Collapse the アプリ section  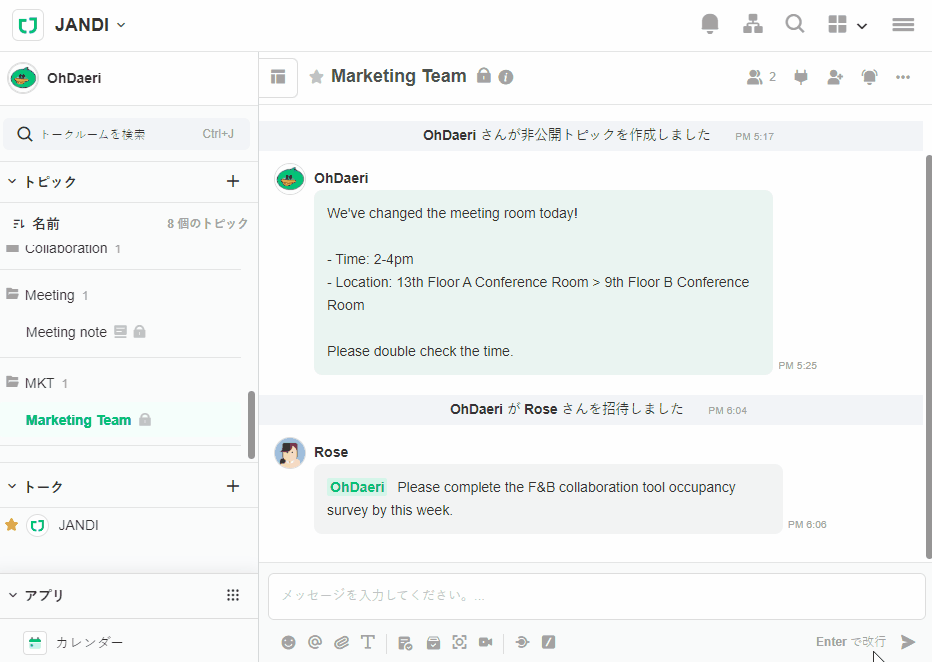pos(12,595)
